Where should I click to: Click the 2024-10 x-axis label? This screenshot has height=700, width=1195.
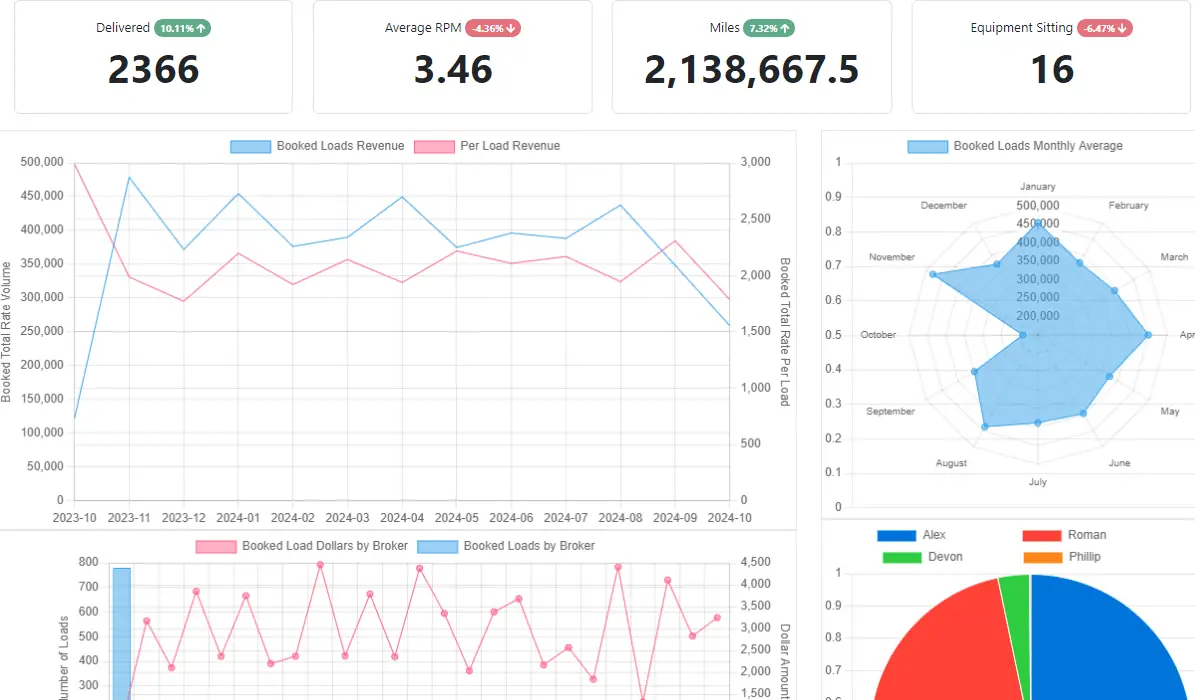(729, 518)
